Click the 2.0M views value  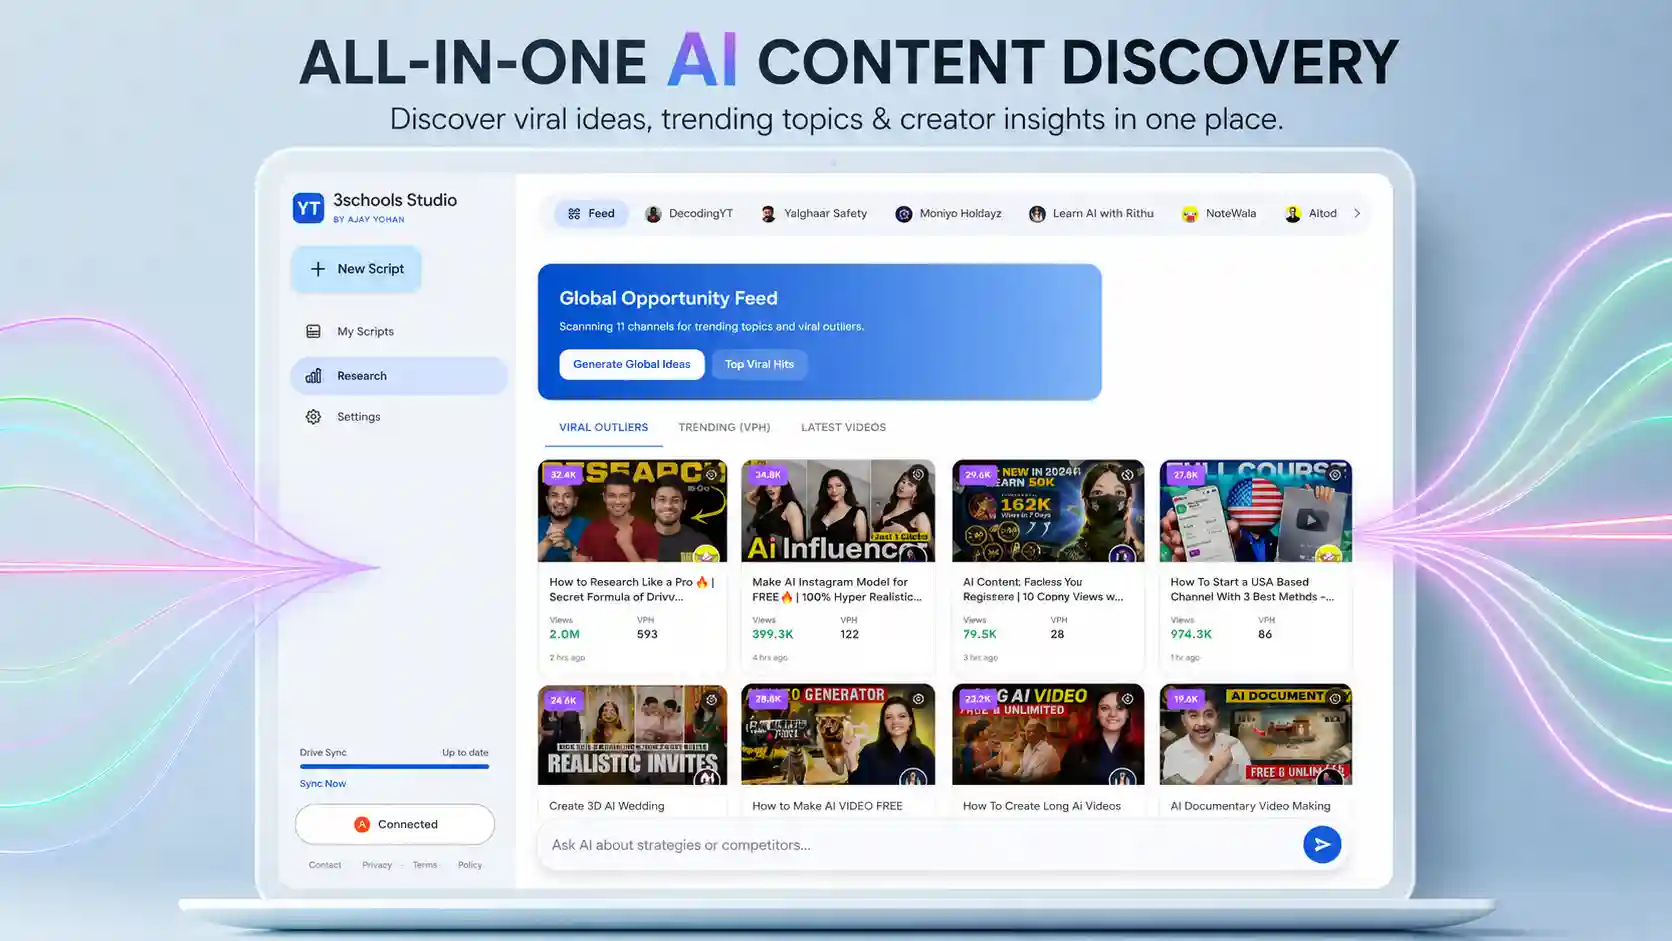pos(564,635)
